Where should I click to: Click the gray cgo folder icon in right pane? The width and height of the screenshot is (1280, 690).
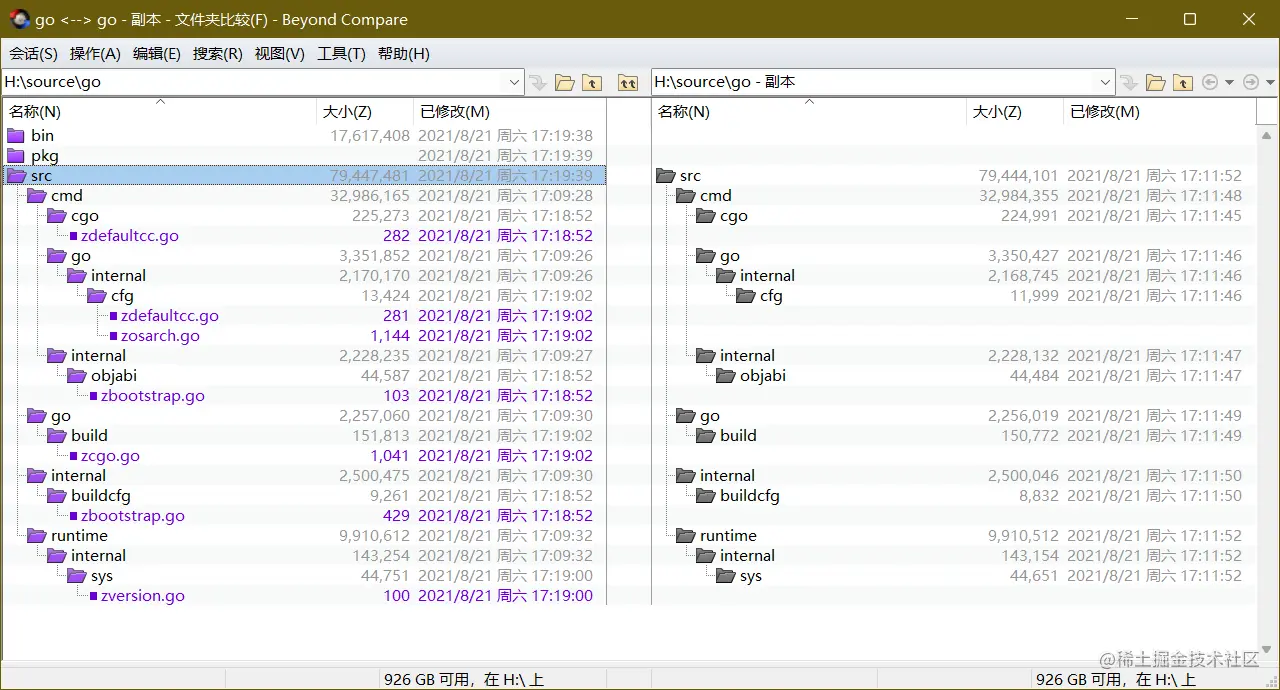click(x=705, y=216)
